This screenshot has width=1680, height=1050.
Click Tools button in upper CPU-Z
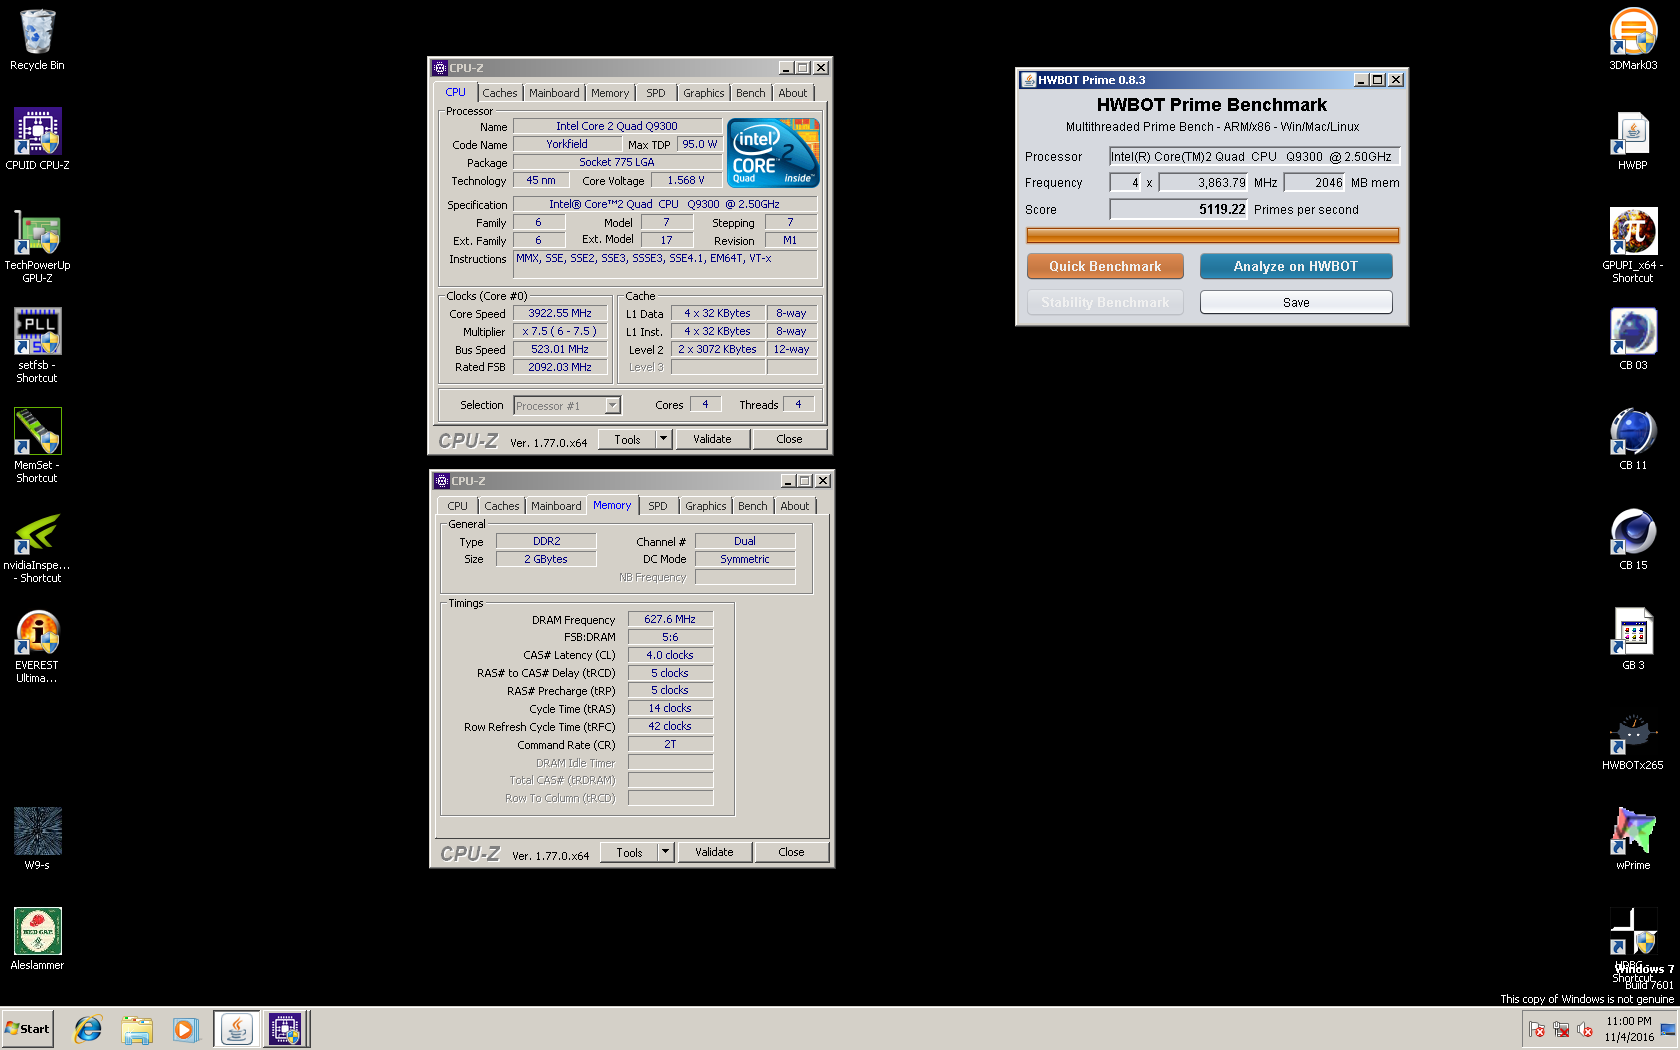628,439
